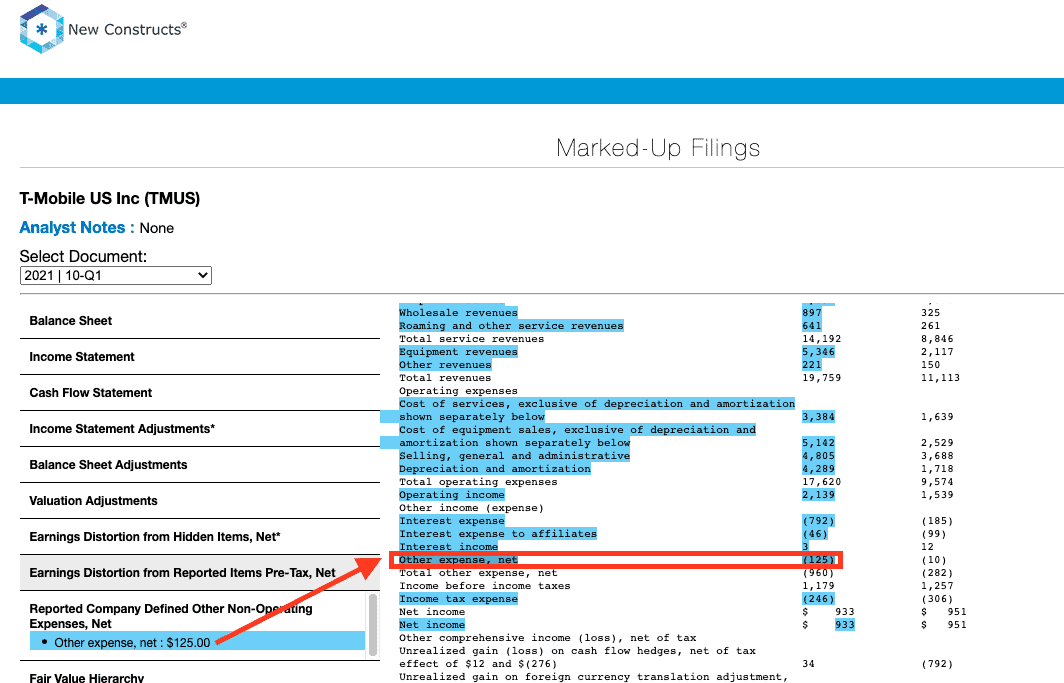Click the highlighted Operating income line

pyautogui.click(x=451, y=494)
